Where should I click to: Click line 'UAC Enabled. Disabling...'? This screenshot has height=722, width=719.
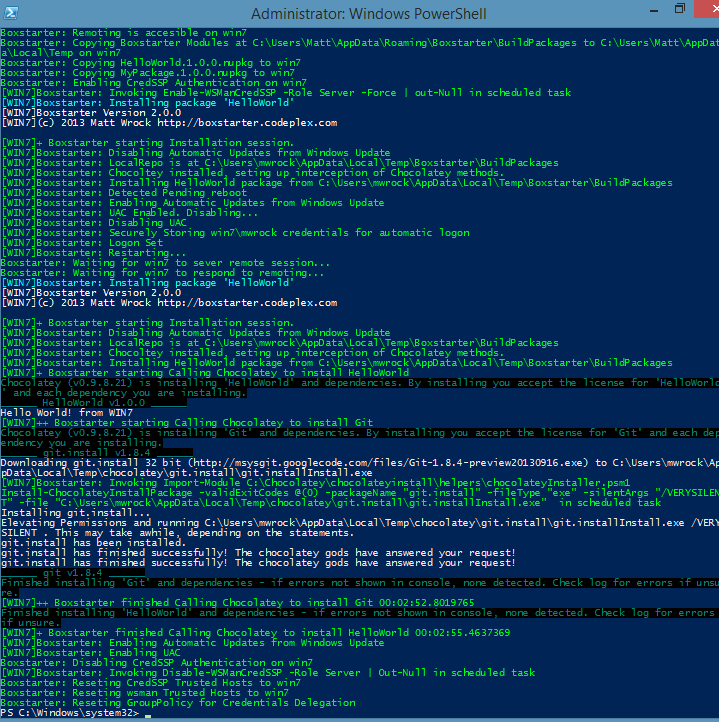[130, 213]
